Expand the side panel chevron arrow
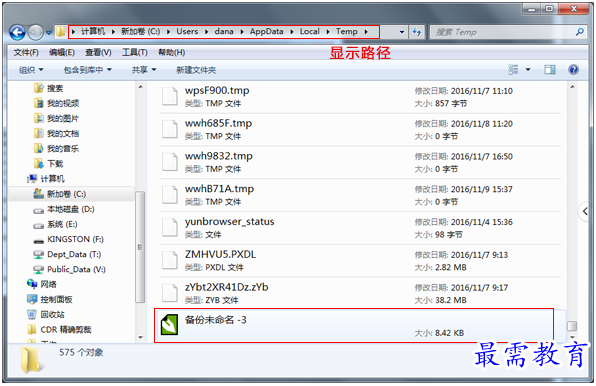596x386 pixels. (x=585, y=211)
